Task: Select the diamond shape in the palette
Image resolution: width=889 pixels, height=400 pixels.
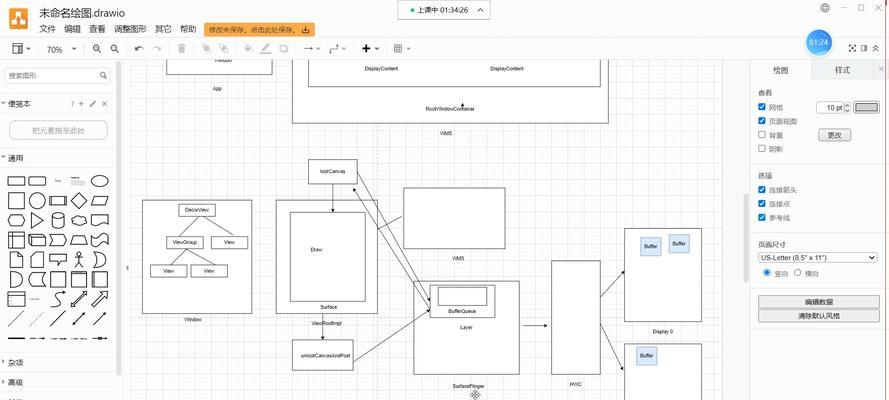Action: pos(79,201)
